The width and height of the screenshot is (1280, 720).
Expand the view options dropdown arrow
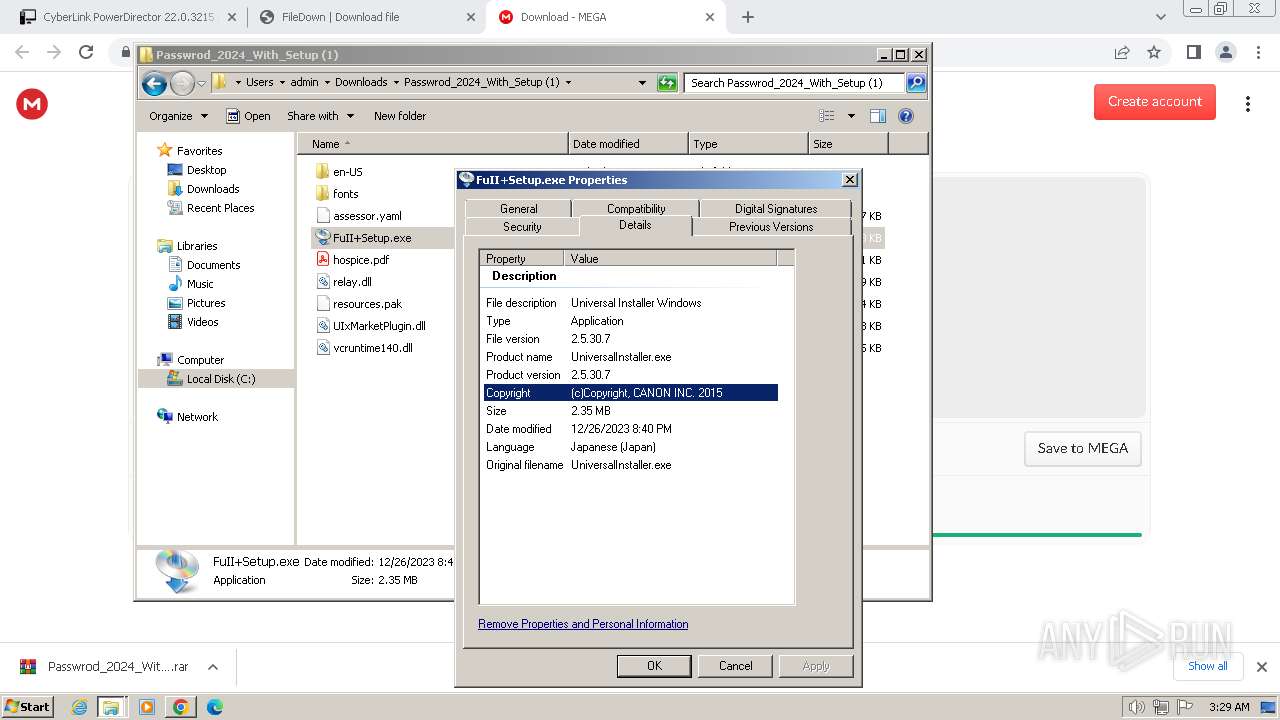coord(851,116)
